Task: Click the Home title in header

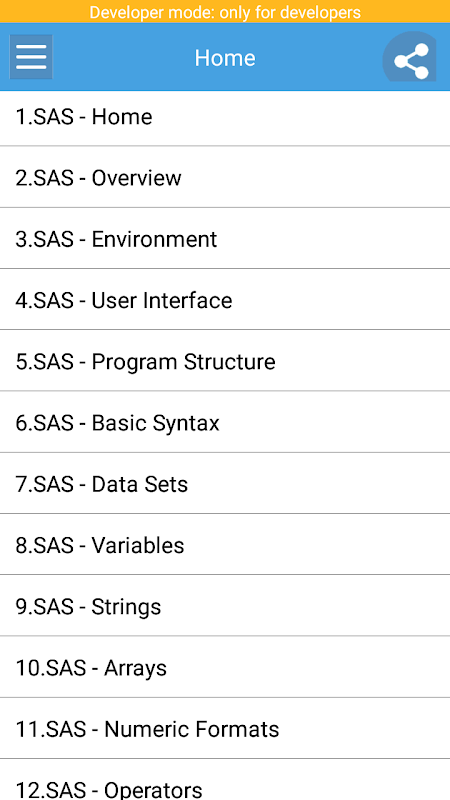Action: [x=225, y=58]
